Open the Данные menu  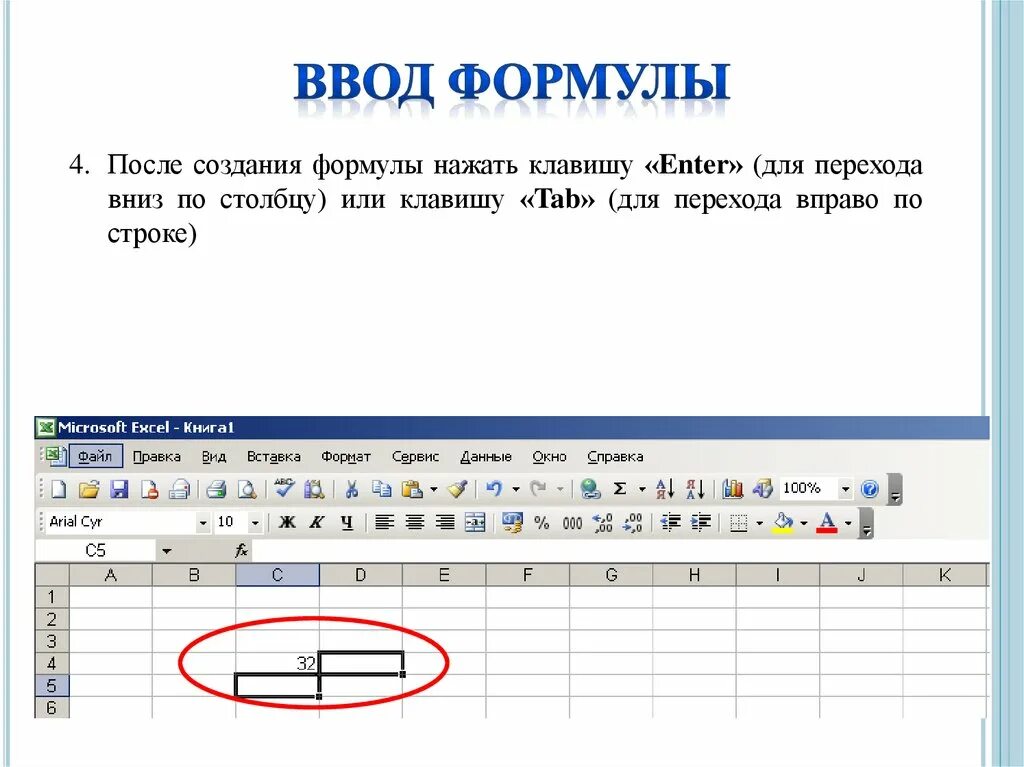click(486, 457)
